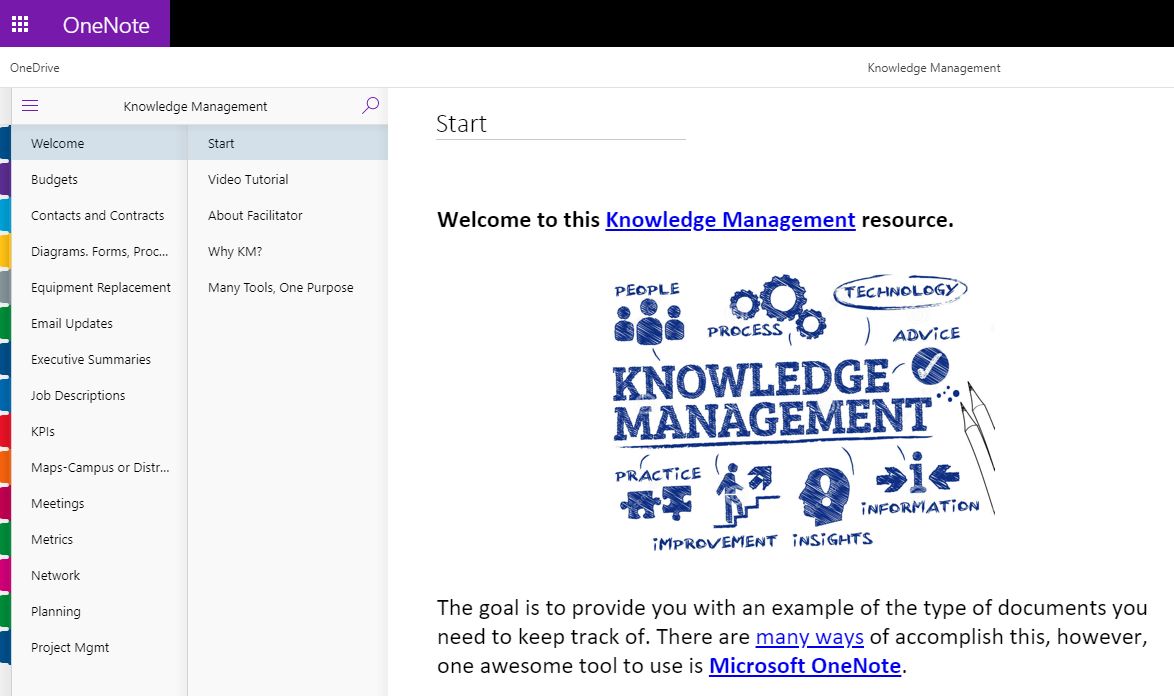Image resolution: width=1174 pixels, height=696 pixels.
Task: Open the Meetings section
Action: pos(99,503)
